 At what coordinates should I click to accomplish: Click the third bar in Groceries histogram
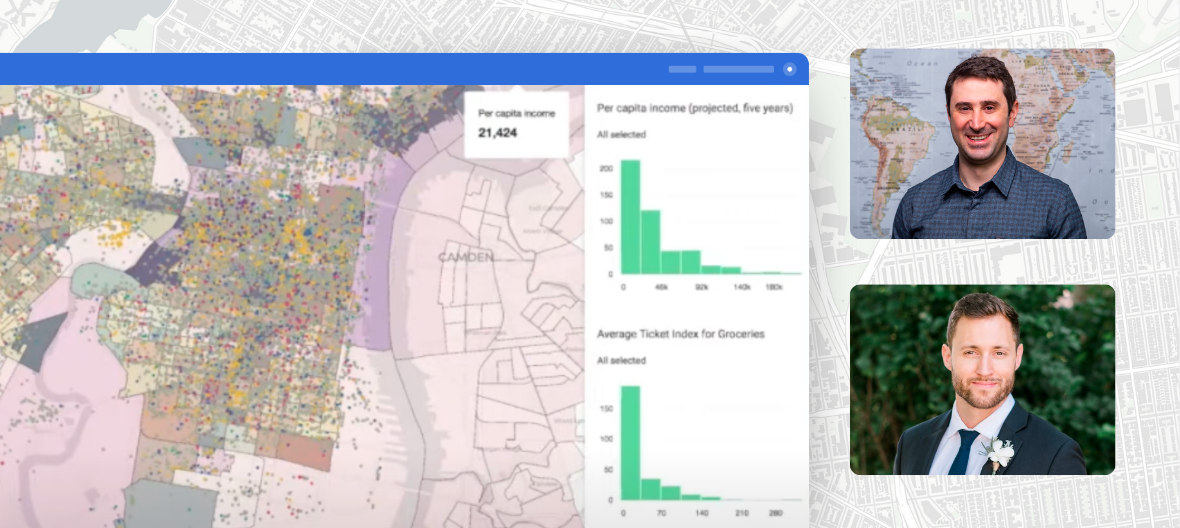pos(670,492)
